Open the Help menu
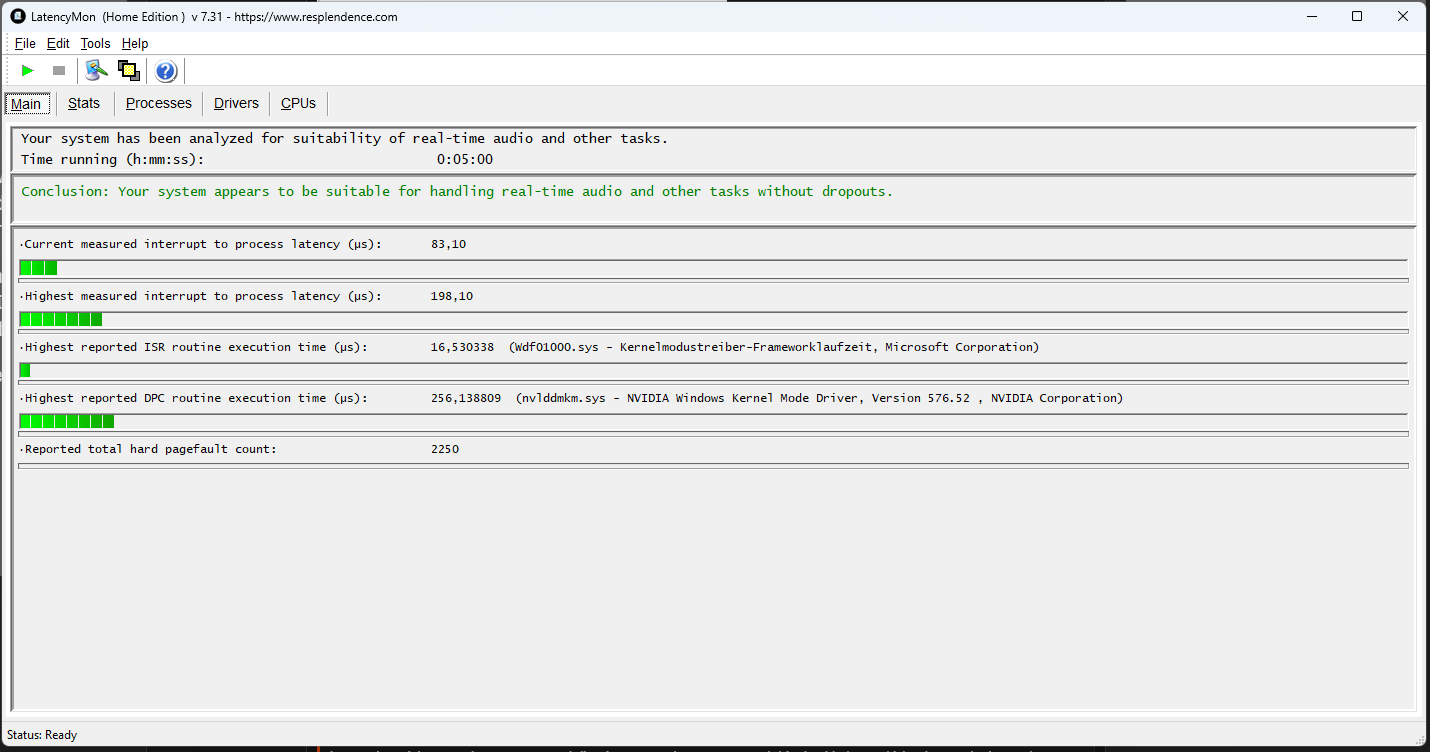 click(x=135, y=43)
